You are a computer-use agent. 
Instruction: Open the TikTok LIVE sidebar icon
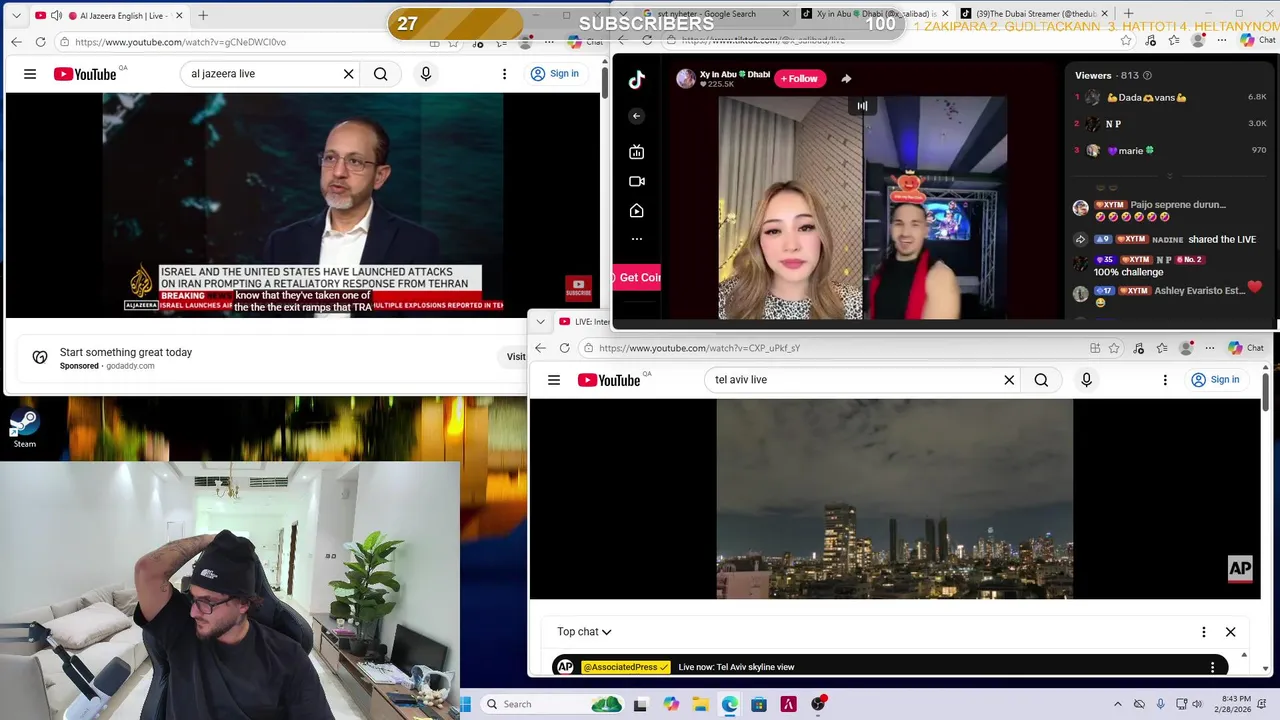(637, 152)
